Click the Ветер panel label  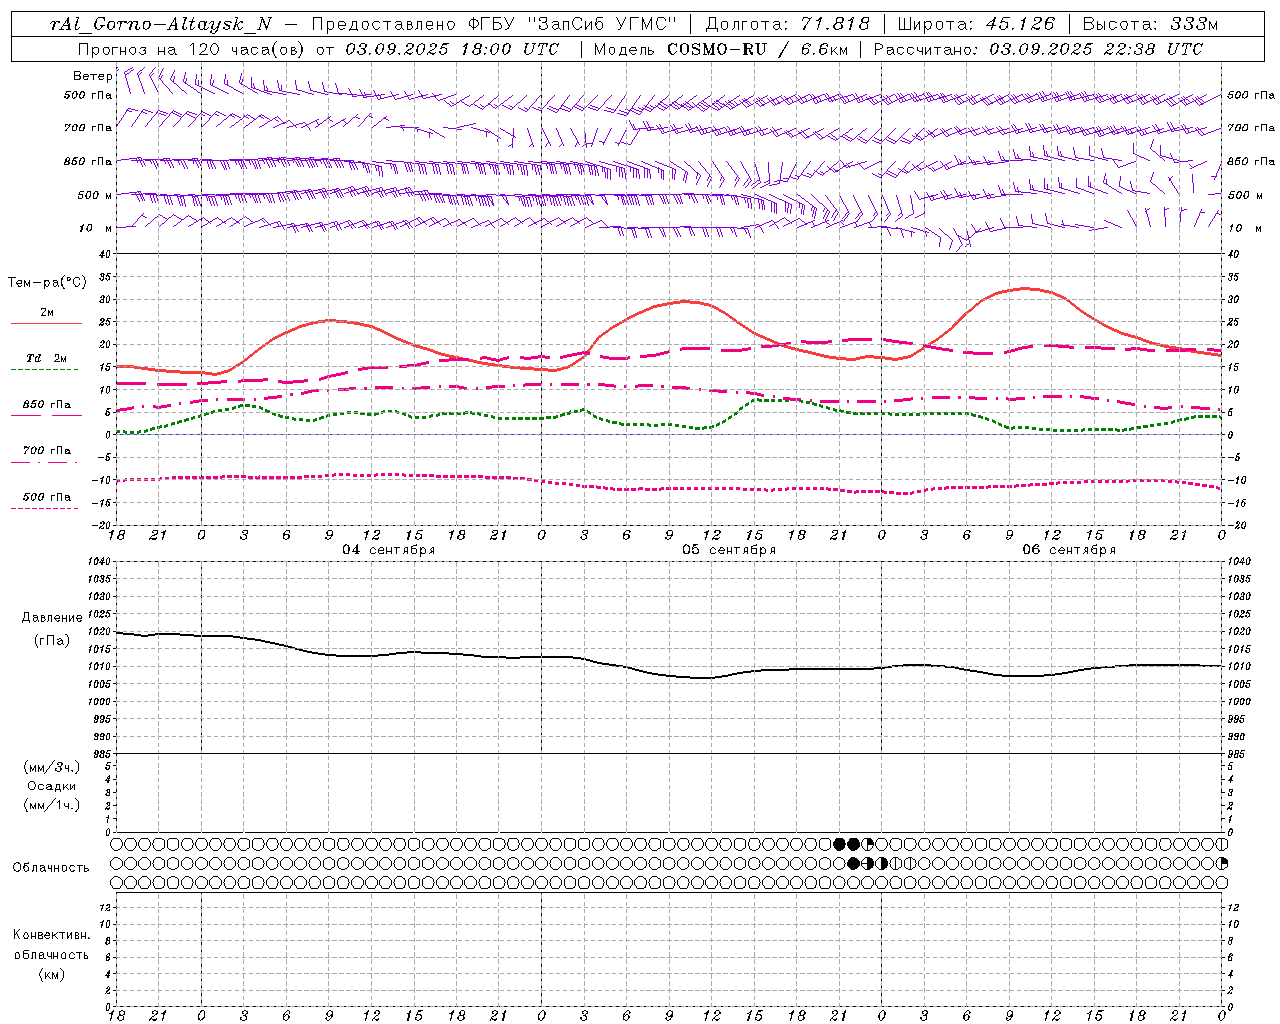click(93, 76)
